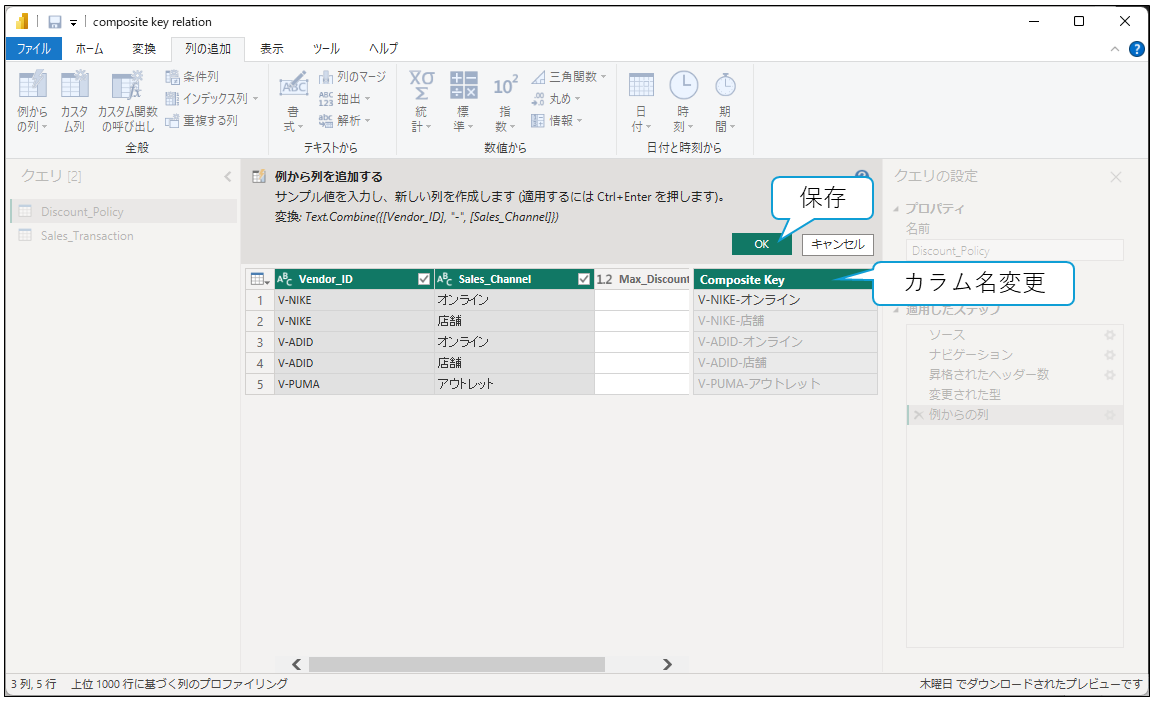Open the 日付 date icon

click(641, 87)
